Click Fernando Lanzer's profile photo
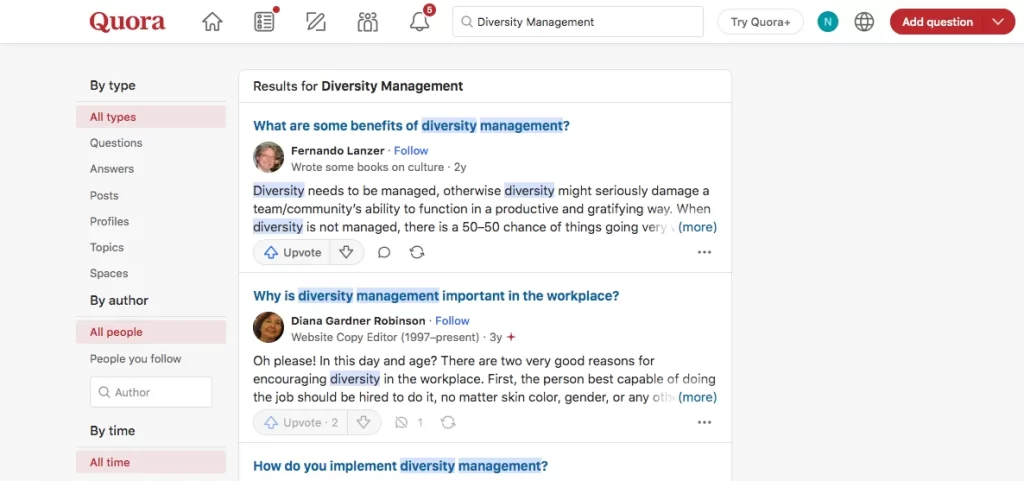 tap(268, 157)
